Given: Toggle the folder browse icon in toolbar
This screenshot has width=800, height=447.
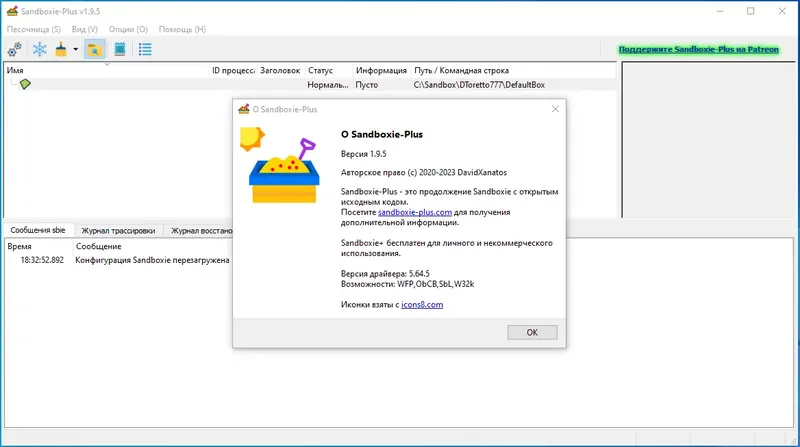Looking at the screenshot, I should pos(94,49).
